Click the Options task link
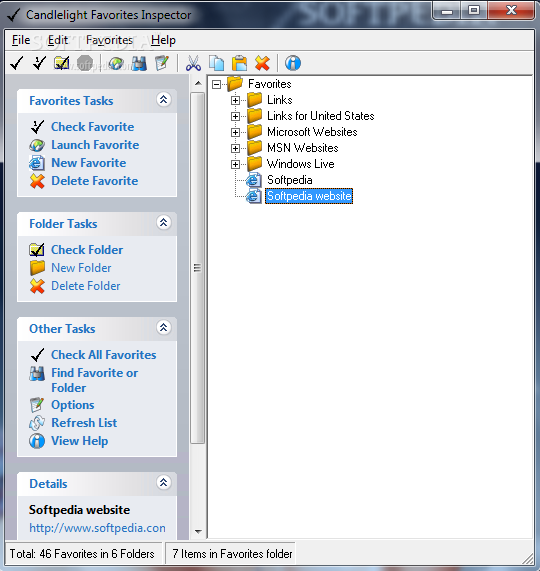Screen dimensions: 540x571 [73, 405]
